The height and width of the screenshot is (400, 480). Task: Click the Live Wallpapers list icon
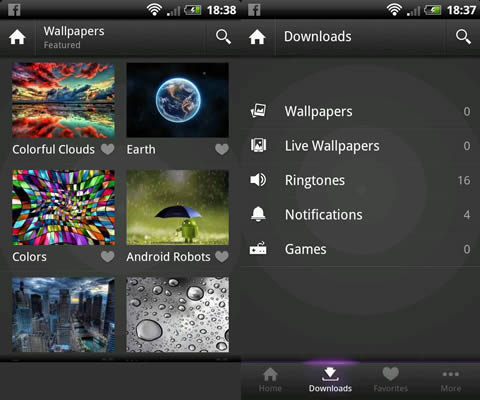[258, 145]
